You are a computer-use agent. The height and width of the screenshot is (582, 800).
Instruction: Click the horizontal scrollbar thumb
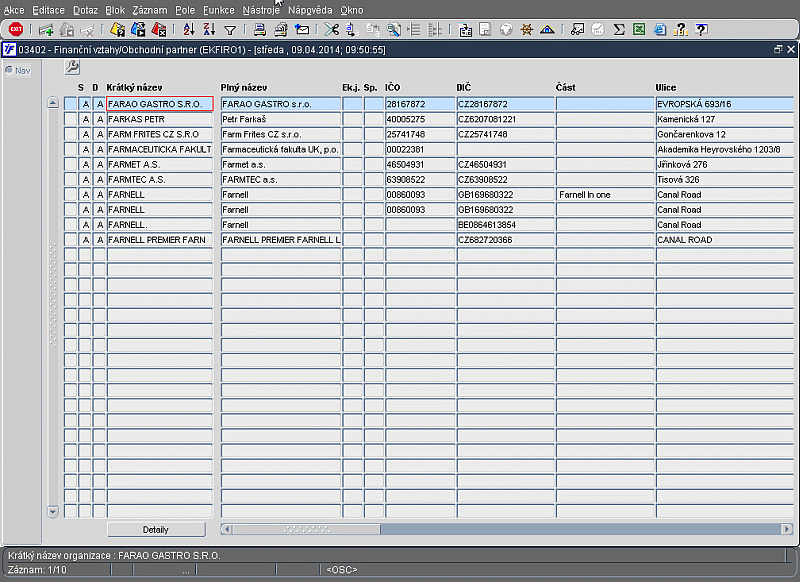307,529
